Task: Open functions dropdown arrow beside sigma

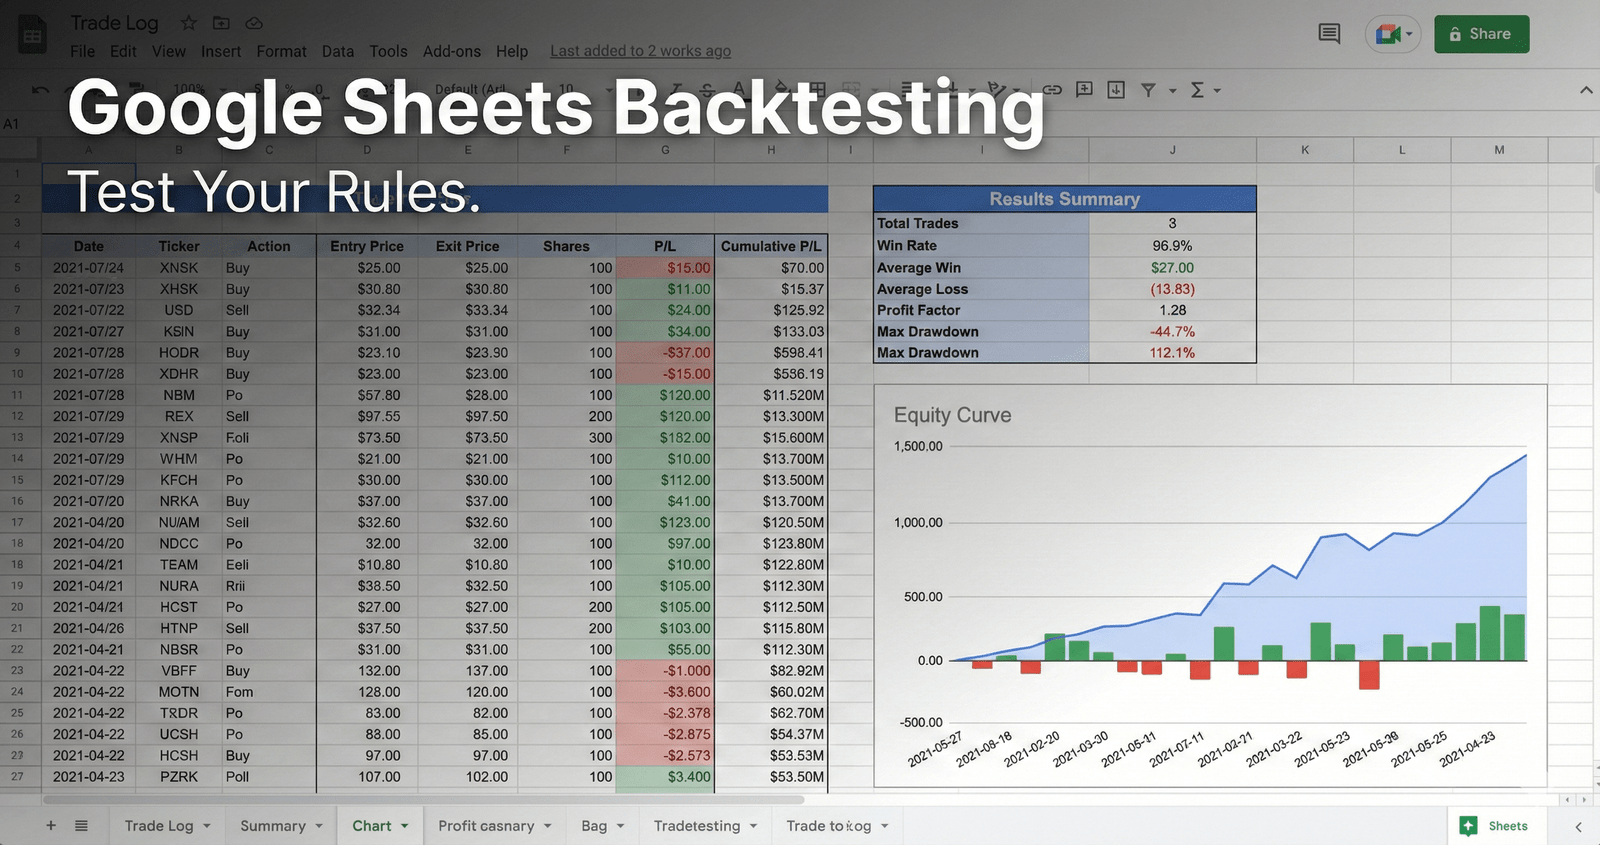Action: pos(1217,91)
